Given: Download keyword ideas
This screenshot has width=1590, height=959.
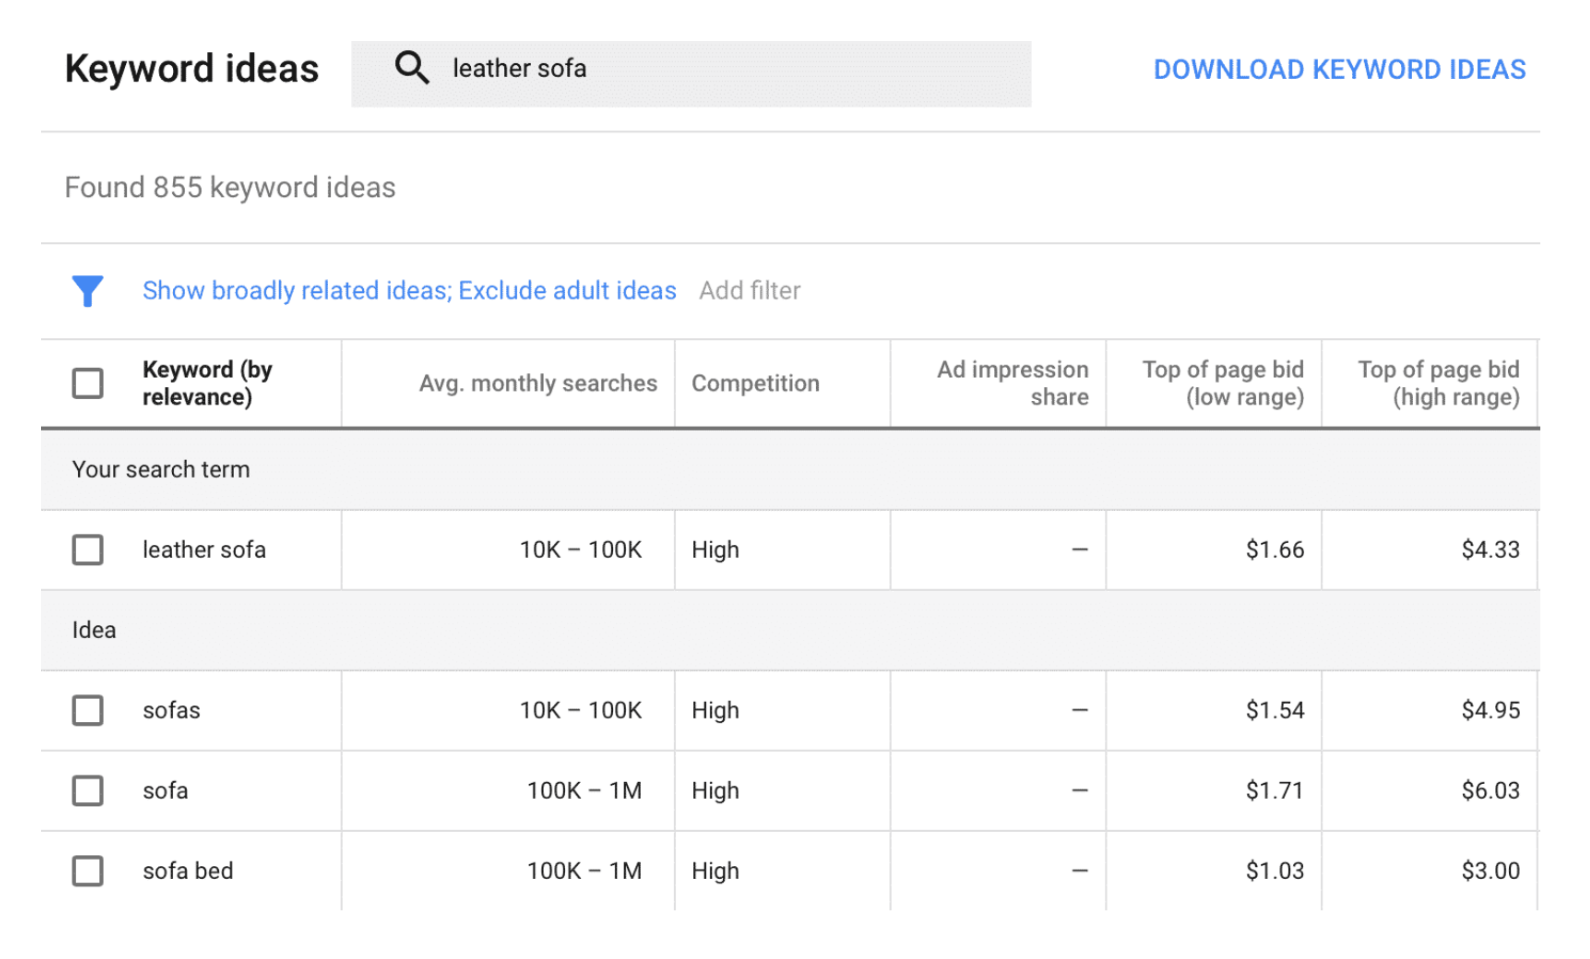Looking at the screenshot, I should [1339, 70].
